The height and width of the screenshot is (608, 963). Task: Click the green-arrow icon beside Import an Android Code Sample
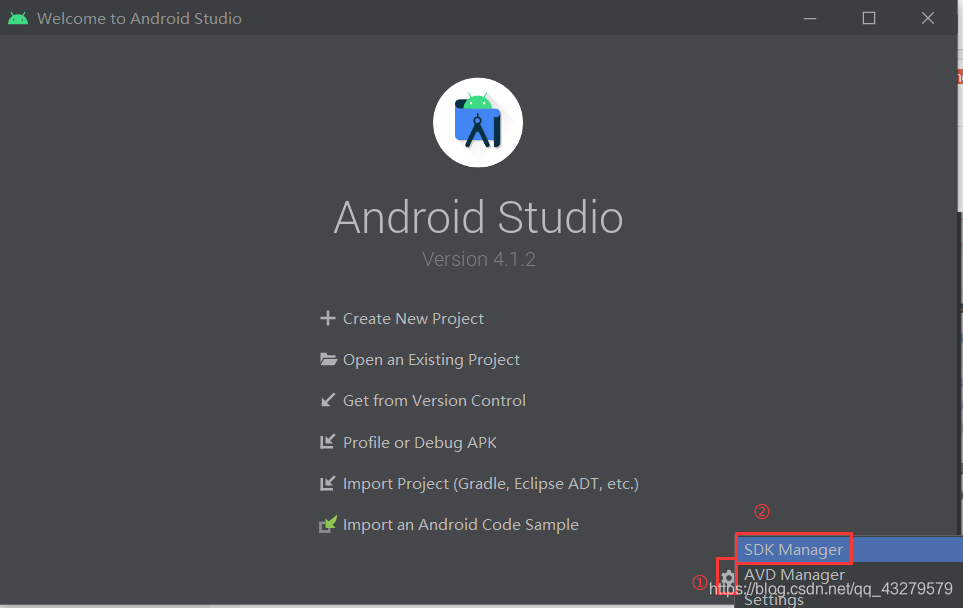[328, 524]
